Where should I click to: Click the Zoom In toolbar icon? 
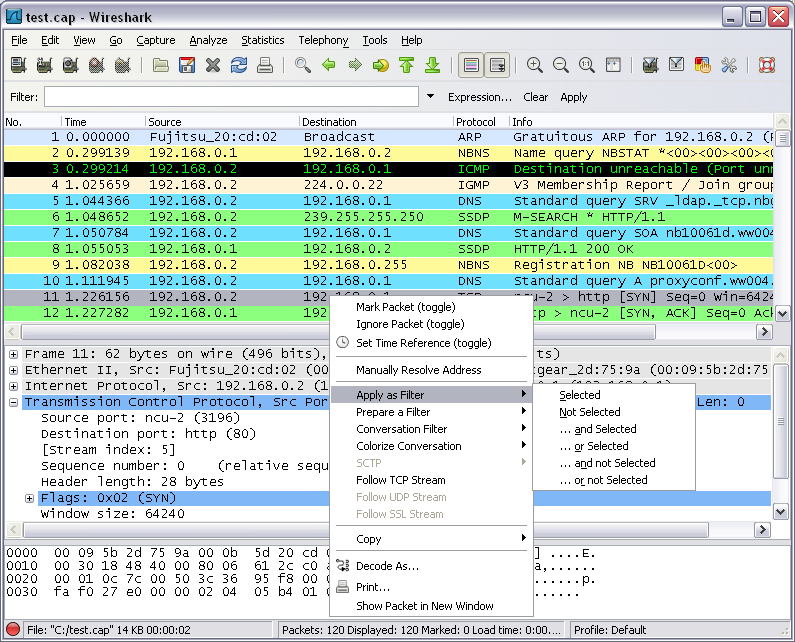[535, 66]
